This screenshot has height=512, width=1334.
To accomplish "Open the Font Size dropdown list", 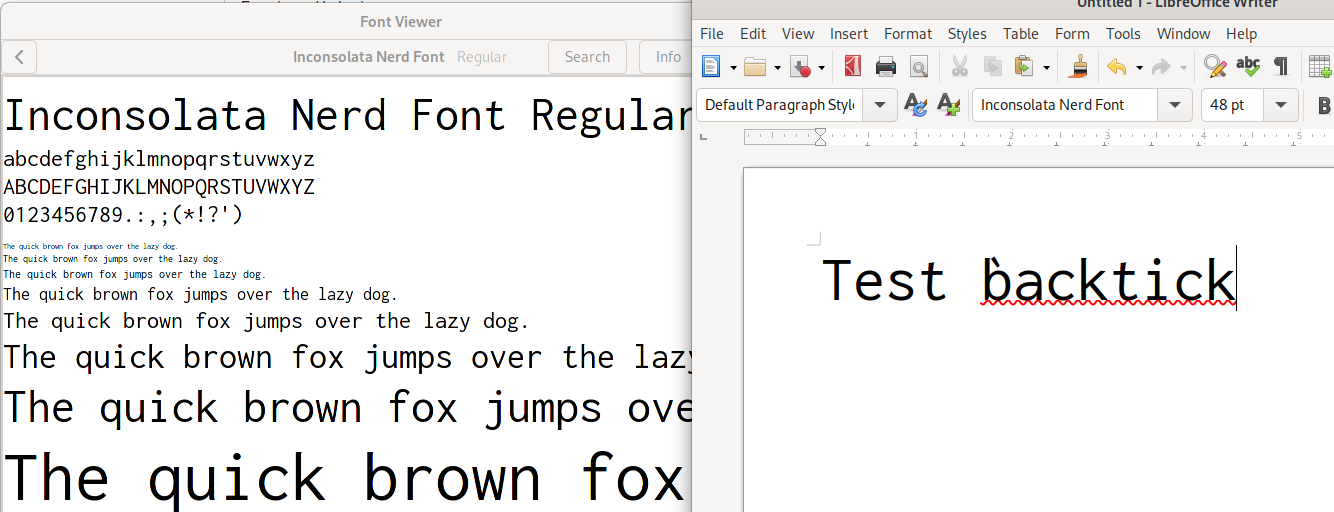I will pos(1280,105).
